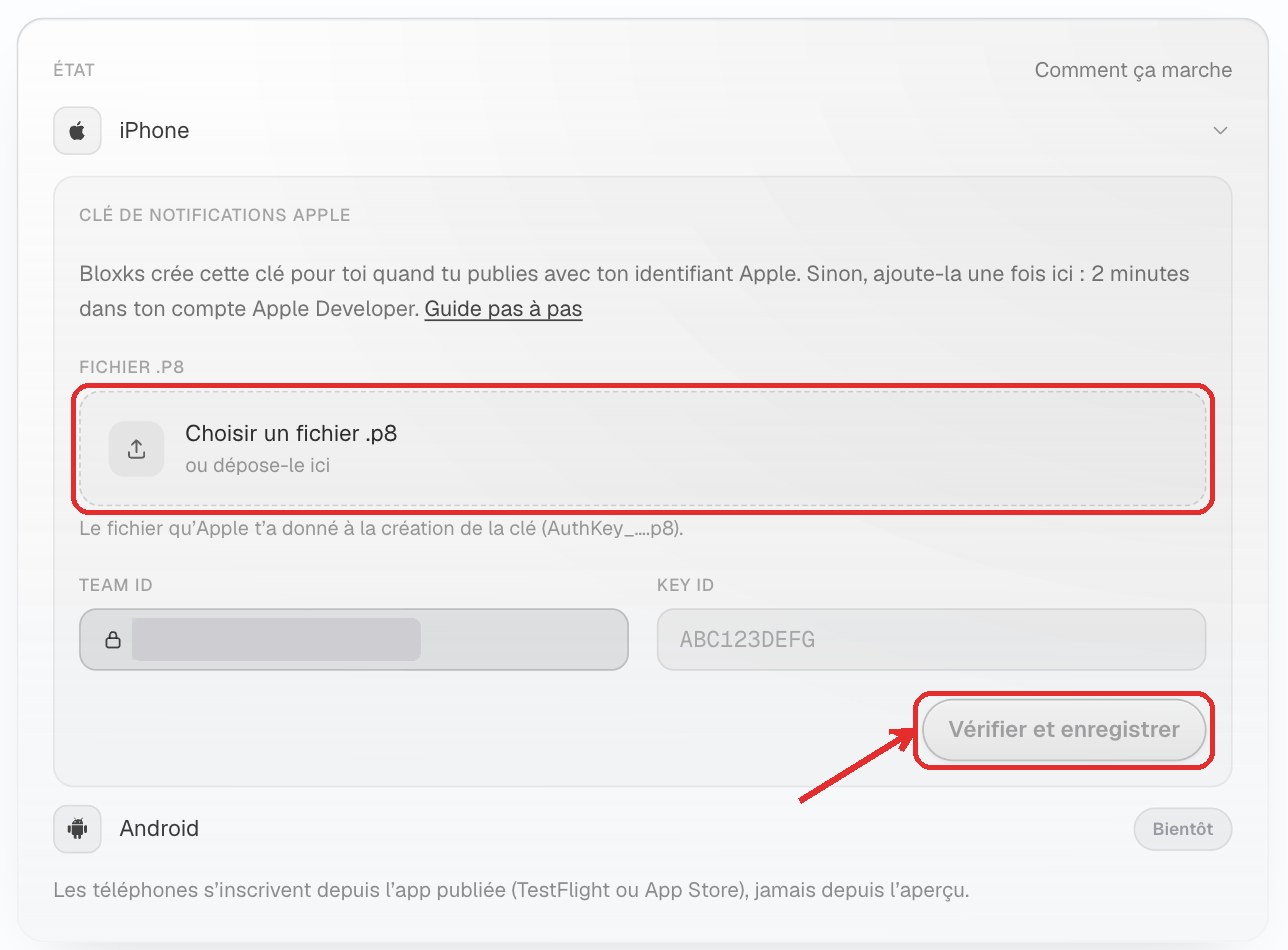Click the Apple logo icon beside iPhone
This screenshot has height=950, width=1288.
click(x=77, y=131)
